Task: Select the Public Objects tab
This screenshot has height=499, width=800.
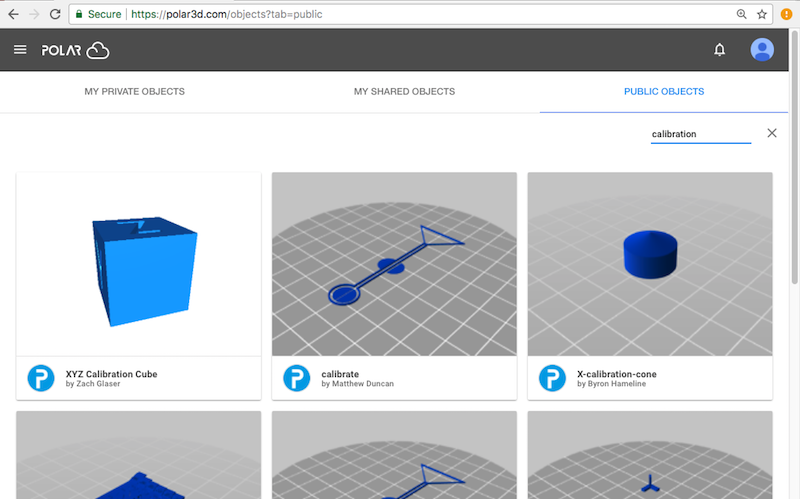Action: tap(664, 91)
